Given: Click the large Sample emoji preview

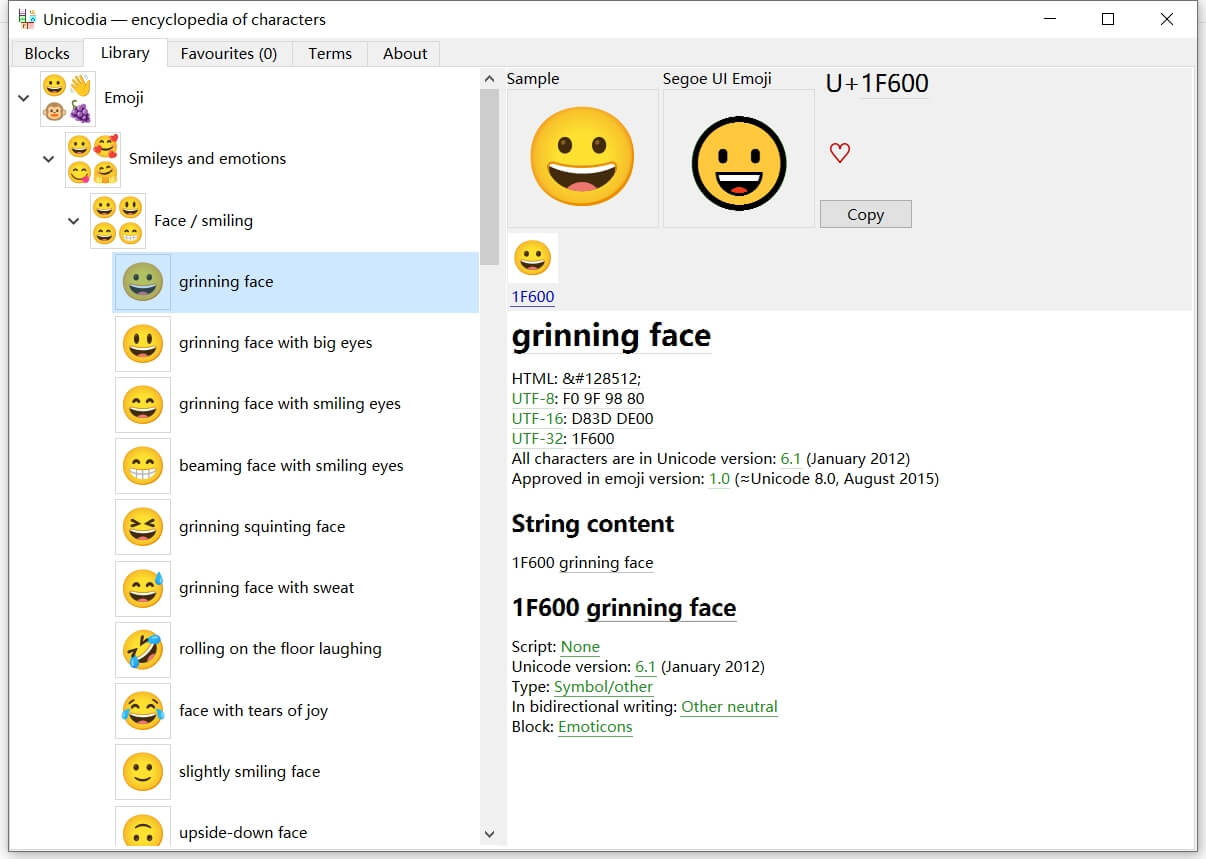Looking at the screenshot, I should [583, 159].
